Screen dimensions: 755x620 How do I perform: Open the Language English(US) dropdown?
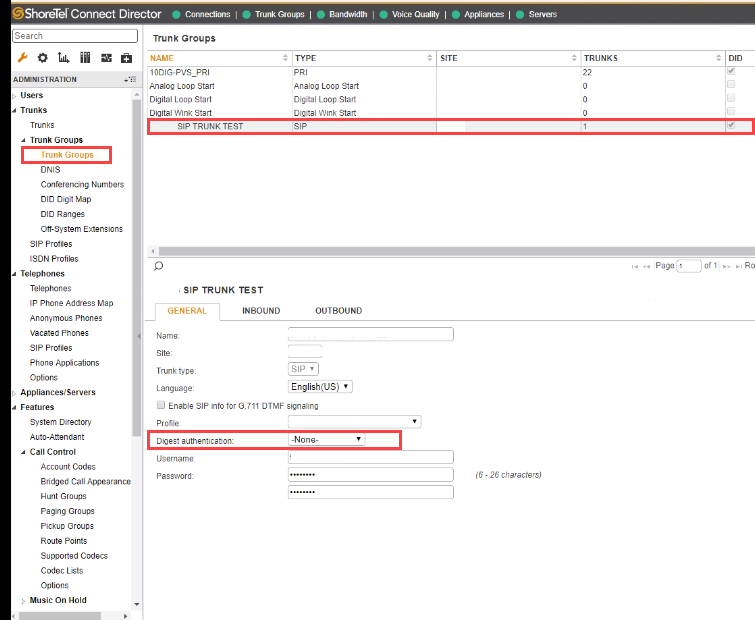point(320,387)
